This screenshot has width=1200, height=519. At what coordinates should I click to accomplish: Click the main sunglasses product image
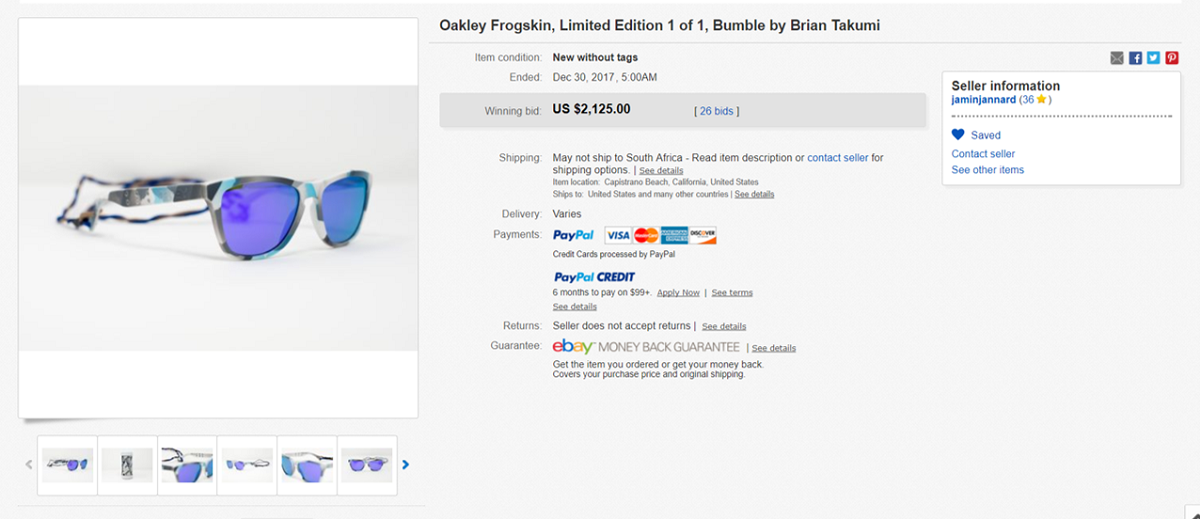[218, 218]
